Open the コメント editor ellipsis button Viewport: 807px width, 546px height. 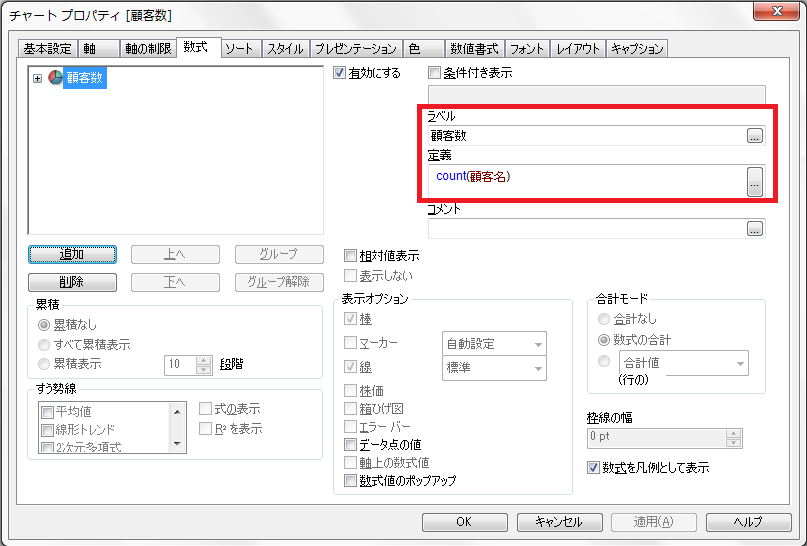tap(755, 229)
